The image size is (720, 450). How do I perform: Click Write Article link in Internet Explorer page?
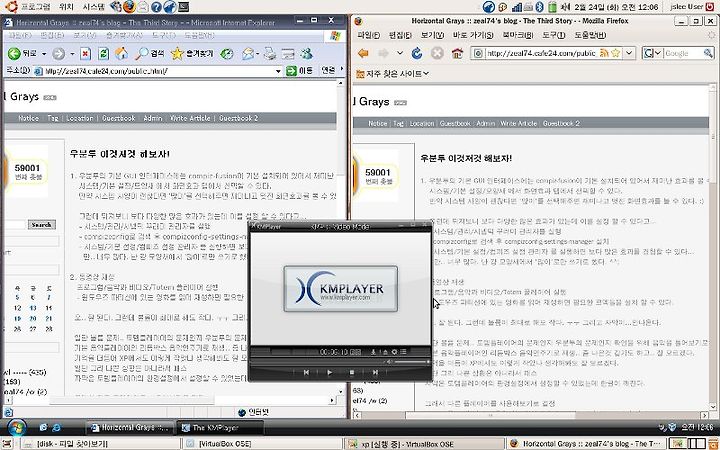190,118
